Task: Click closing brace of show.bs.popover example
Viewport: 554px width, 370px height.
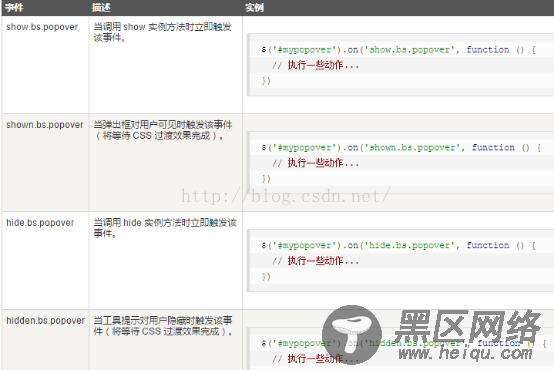Action: pyautogui.click(x=266, y=81)
